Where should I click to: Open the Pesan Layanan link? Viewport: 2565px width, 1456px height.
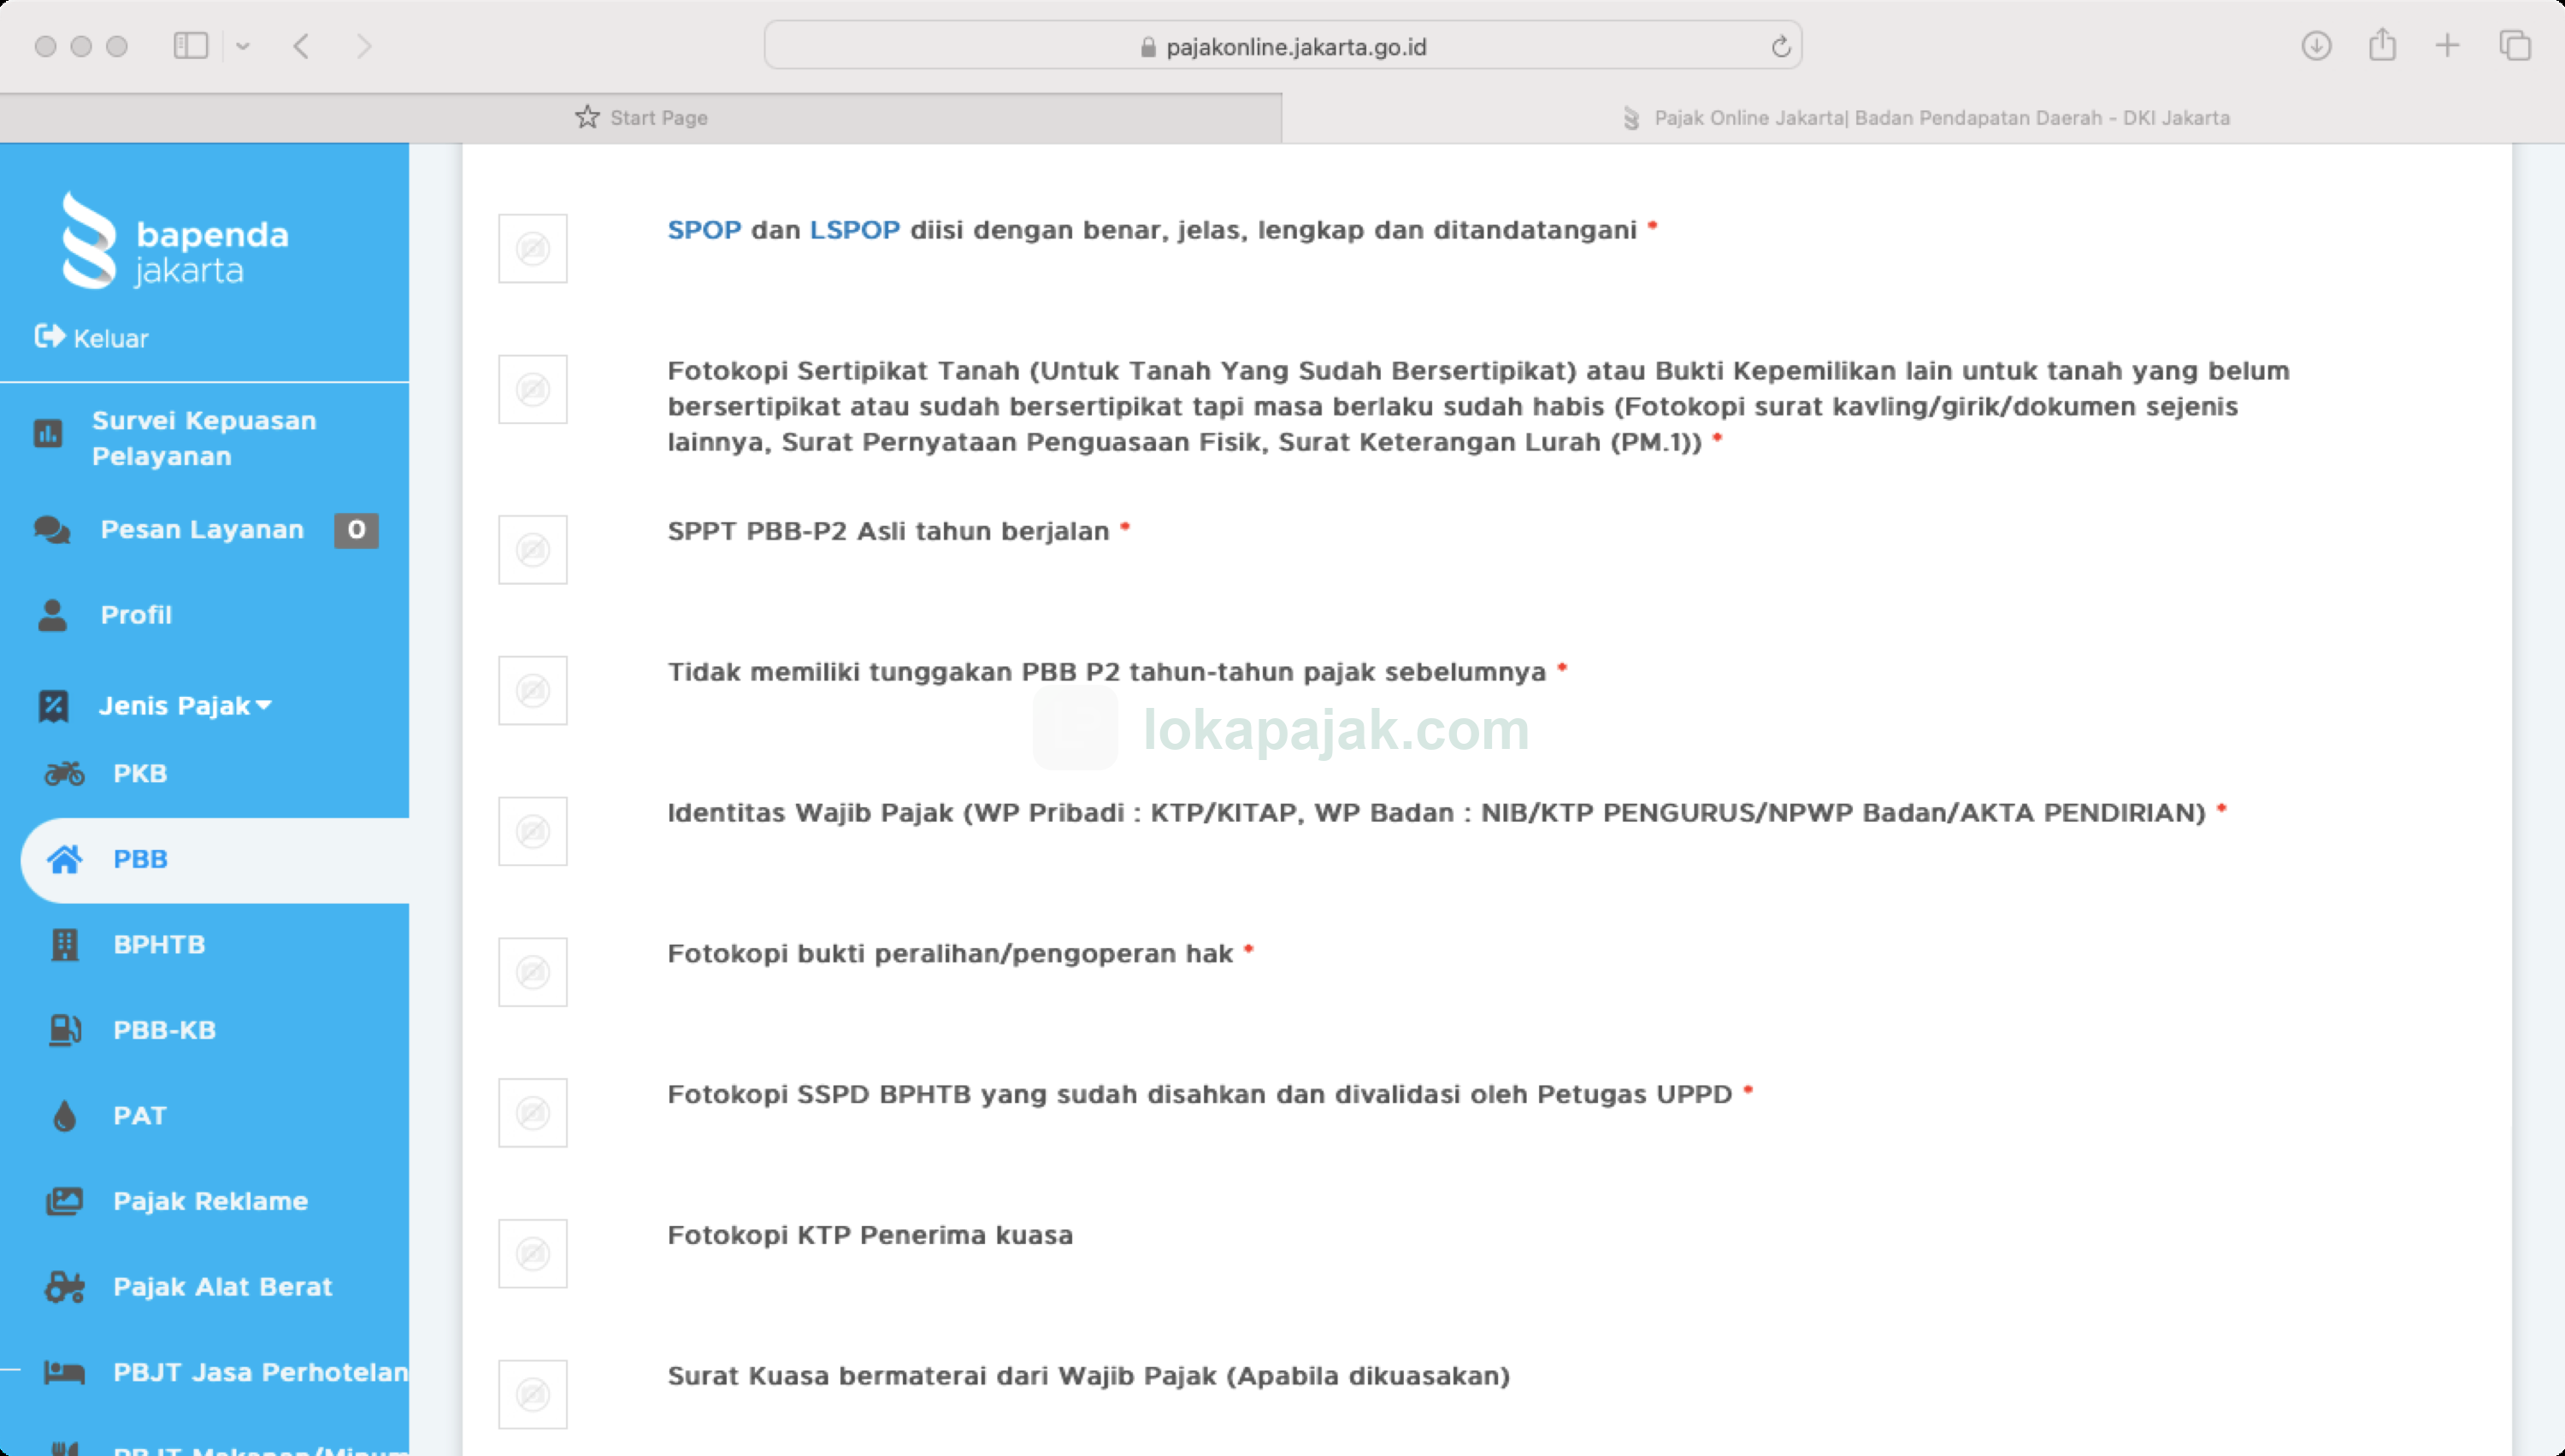(202, 529)
